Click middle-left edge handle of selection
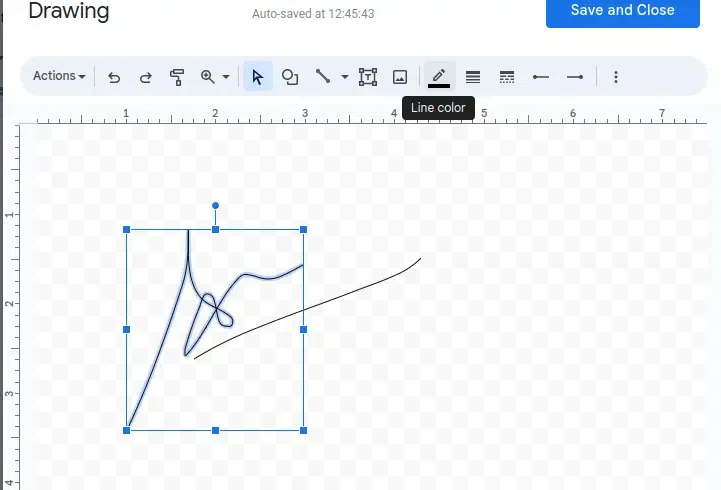Image resolution: width=721 pixels, height=490 pixels. pyautogui.click(x=126, y=330)
